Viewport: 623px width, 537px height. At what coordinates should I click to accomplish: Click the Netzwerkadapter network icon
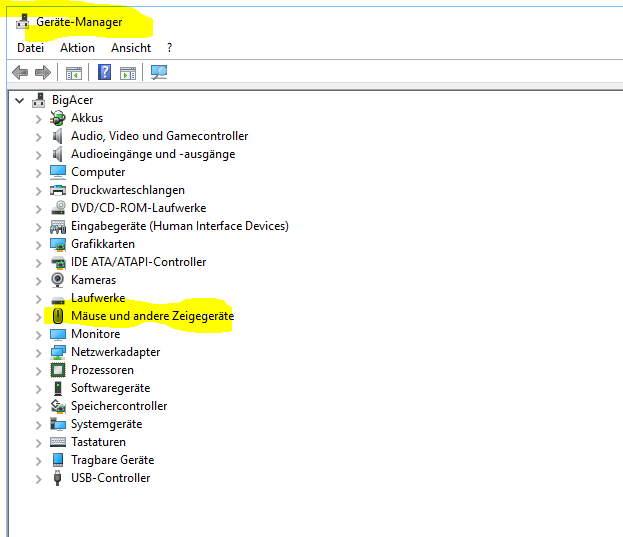tap(58, 352)
